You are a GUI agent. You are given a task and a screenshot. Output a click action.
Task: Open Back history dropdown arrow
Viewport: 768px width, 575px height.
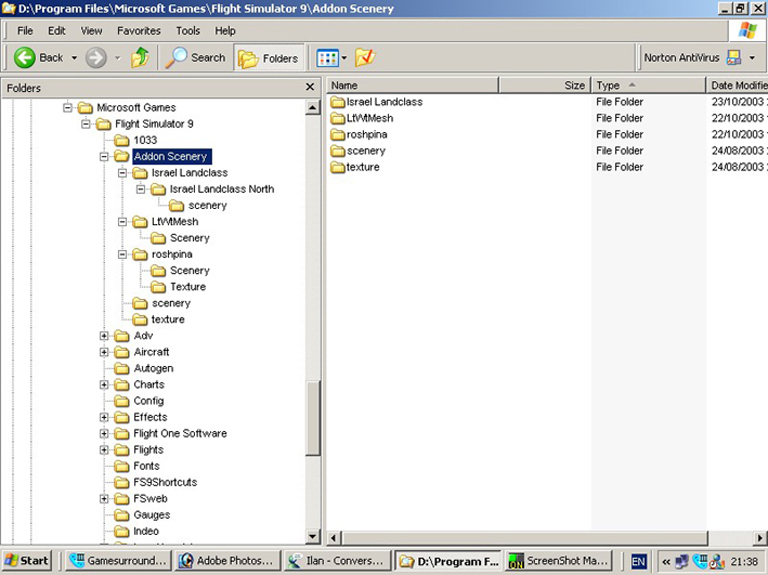click(x=74, y=58)
